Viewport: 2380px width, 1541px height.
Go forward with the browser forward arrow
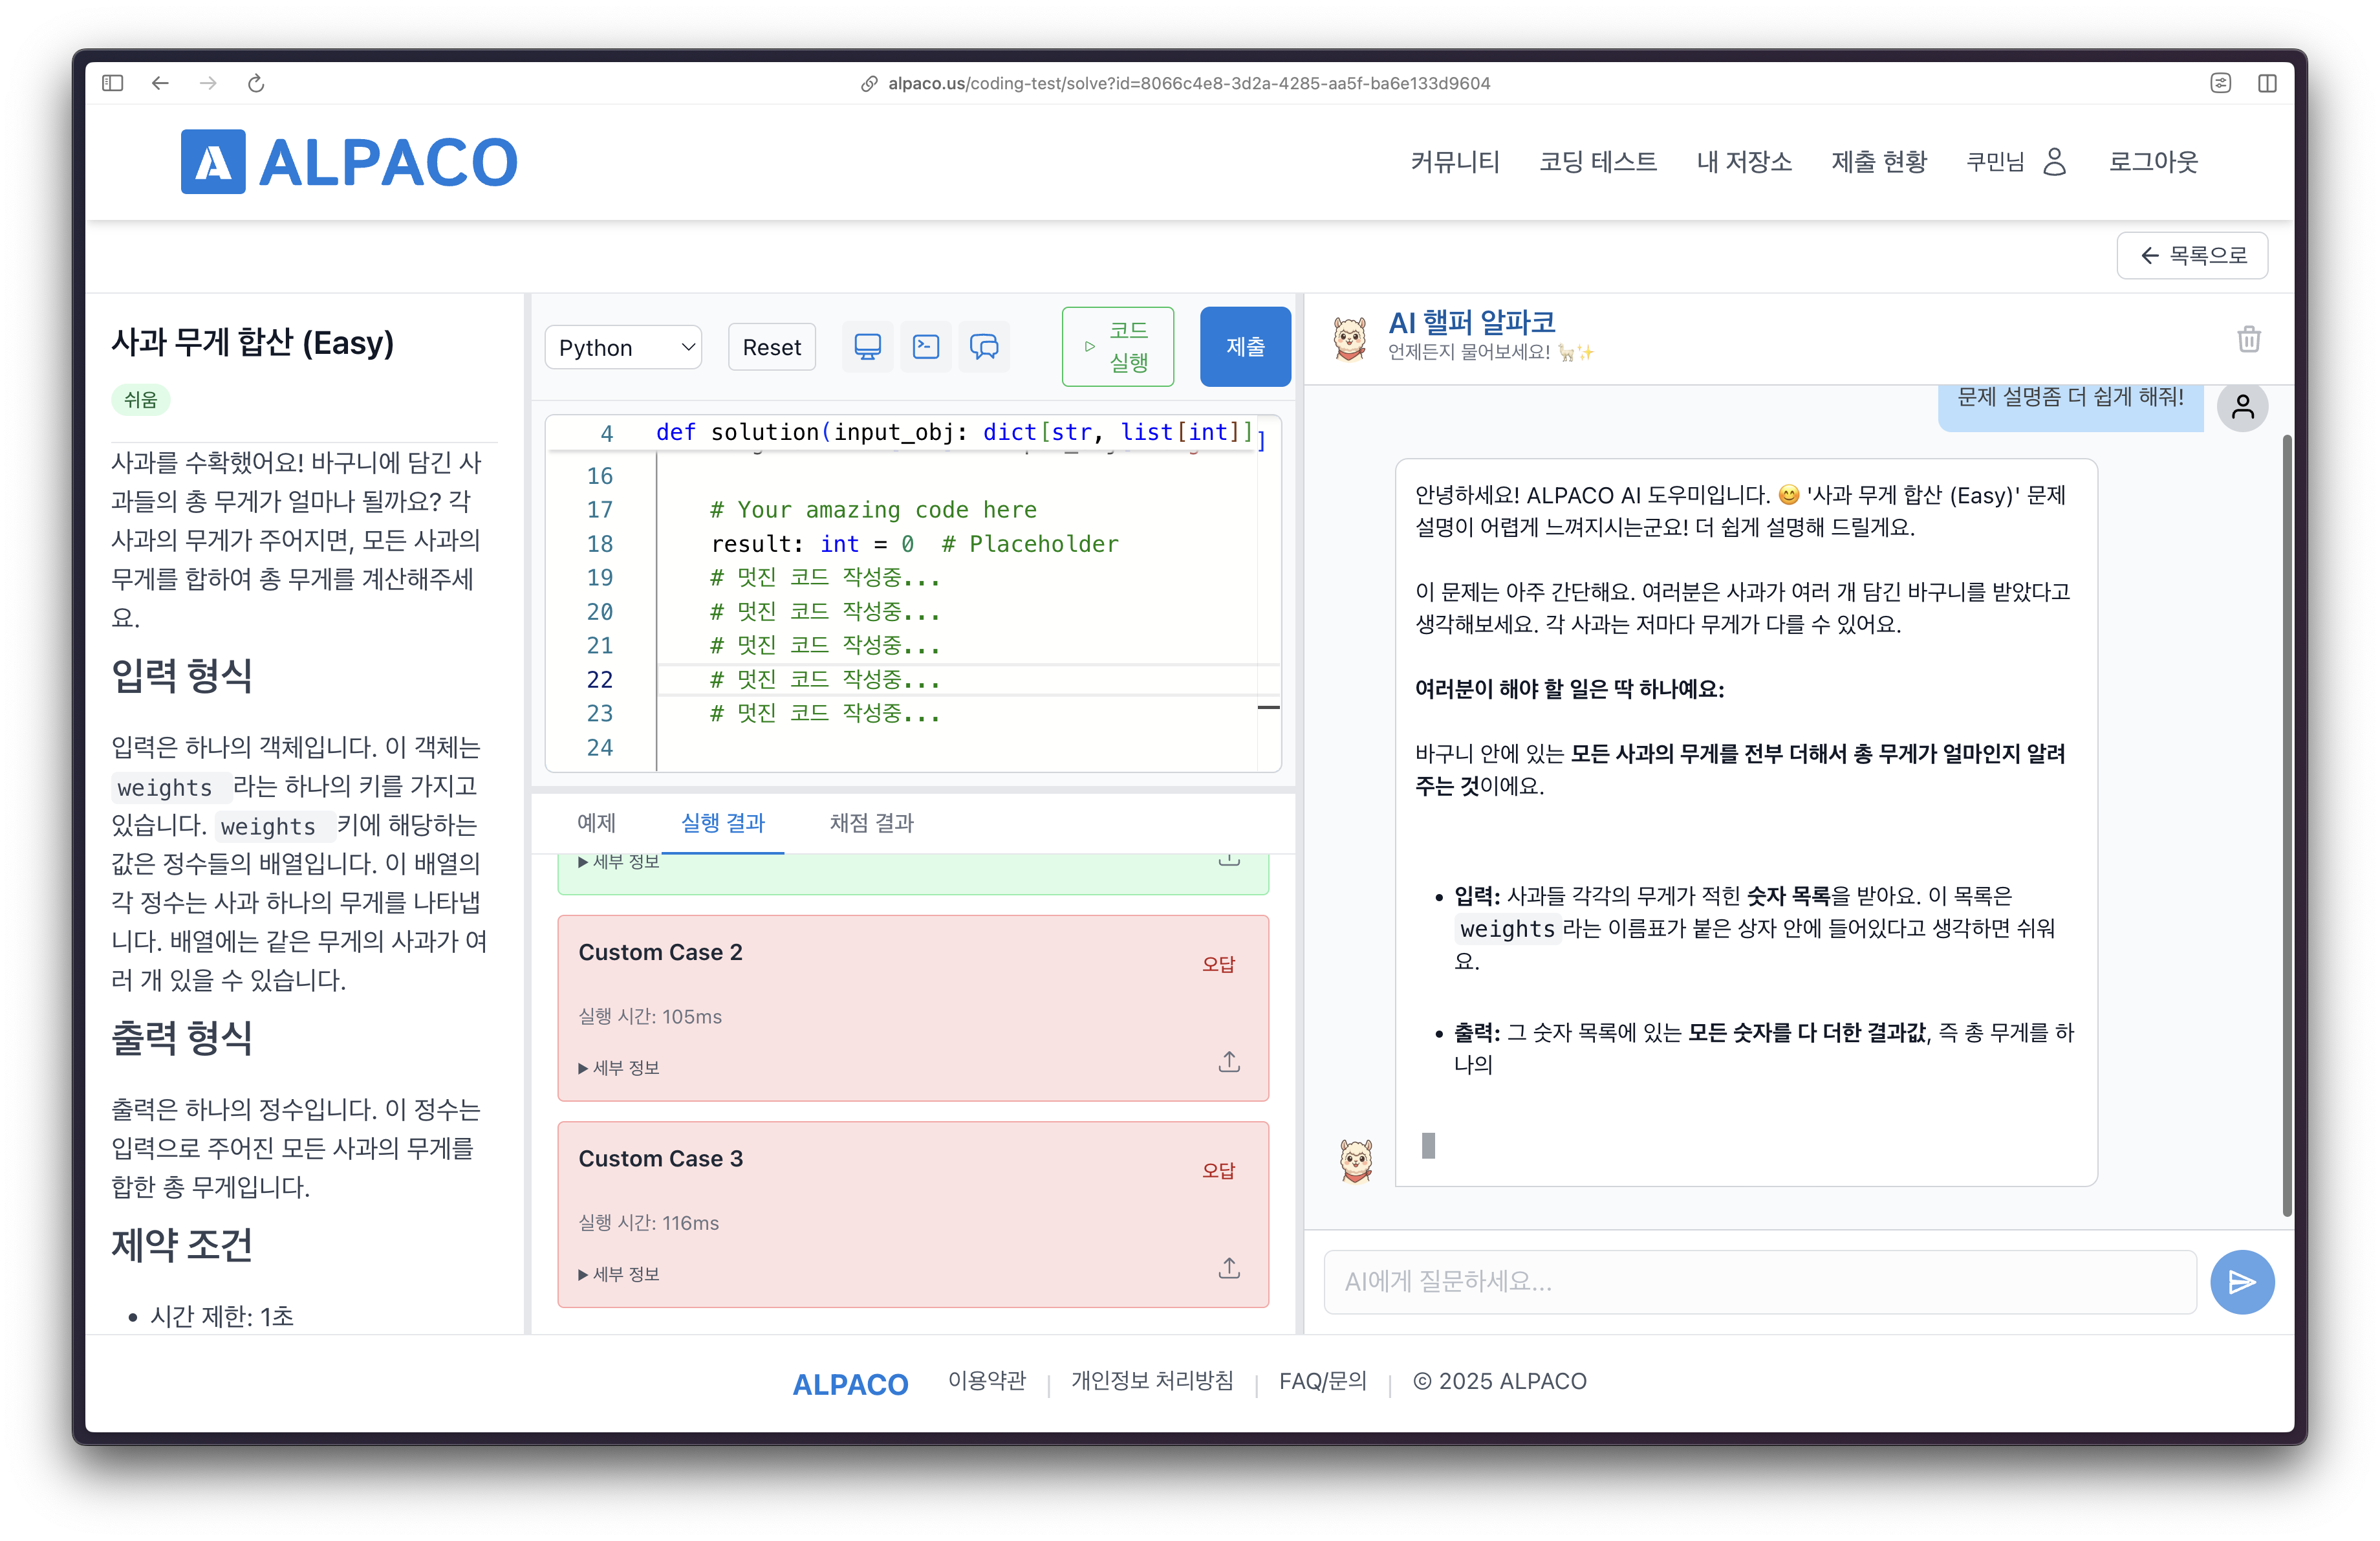(x=208, y=83)
